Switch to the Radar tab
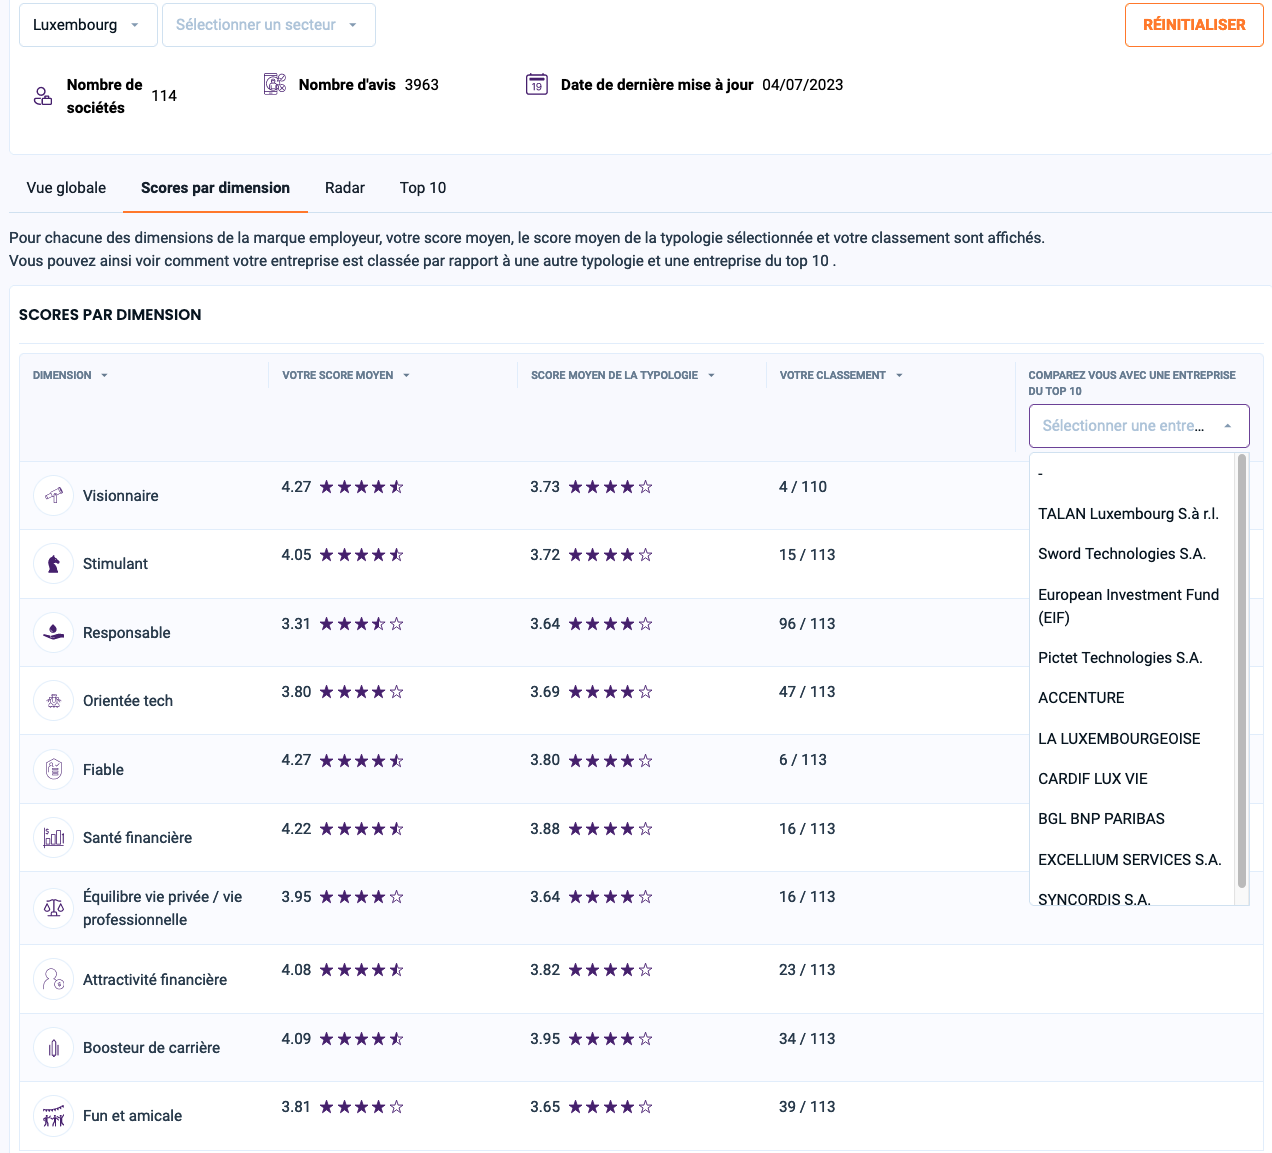This screenshot has height=1153, width=1272. (x=345, y=188)
